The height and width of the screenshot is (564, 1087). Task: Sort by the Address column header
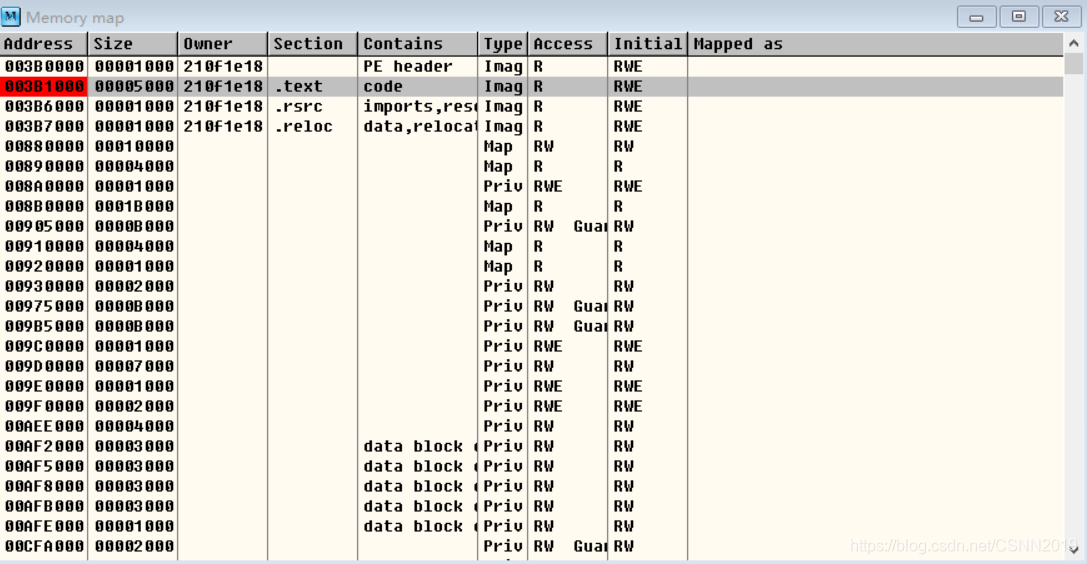pos(44,44)
